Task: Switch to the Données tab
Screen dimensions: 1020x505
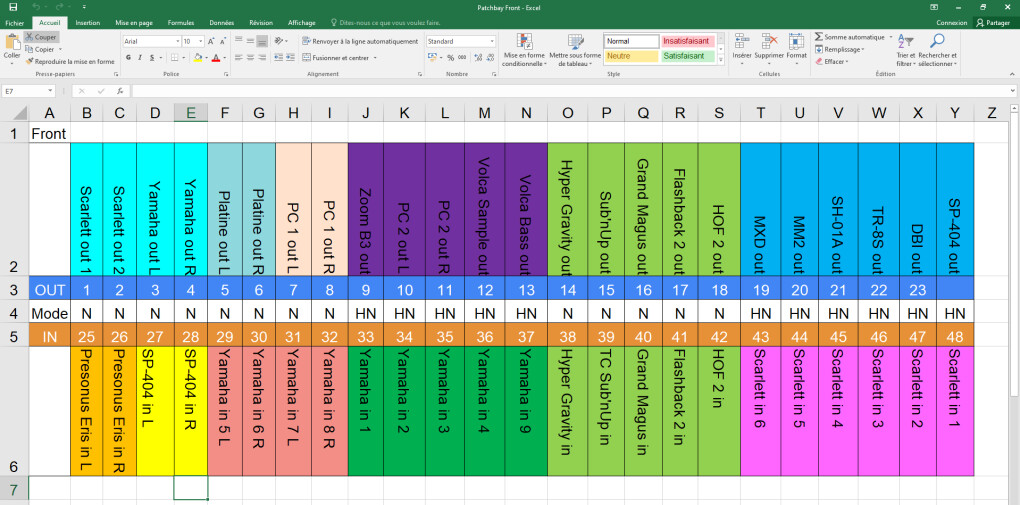Action: (222, 23)
